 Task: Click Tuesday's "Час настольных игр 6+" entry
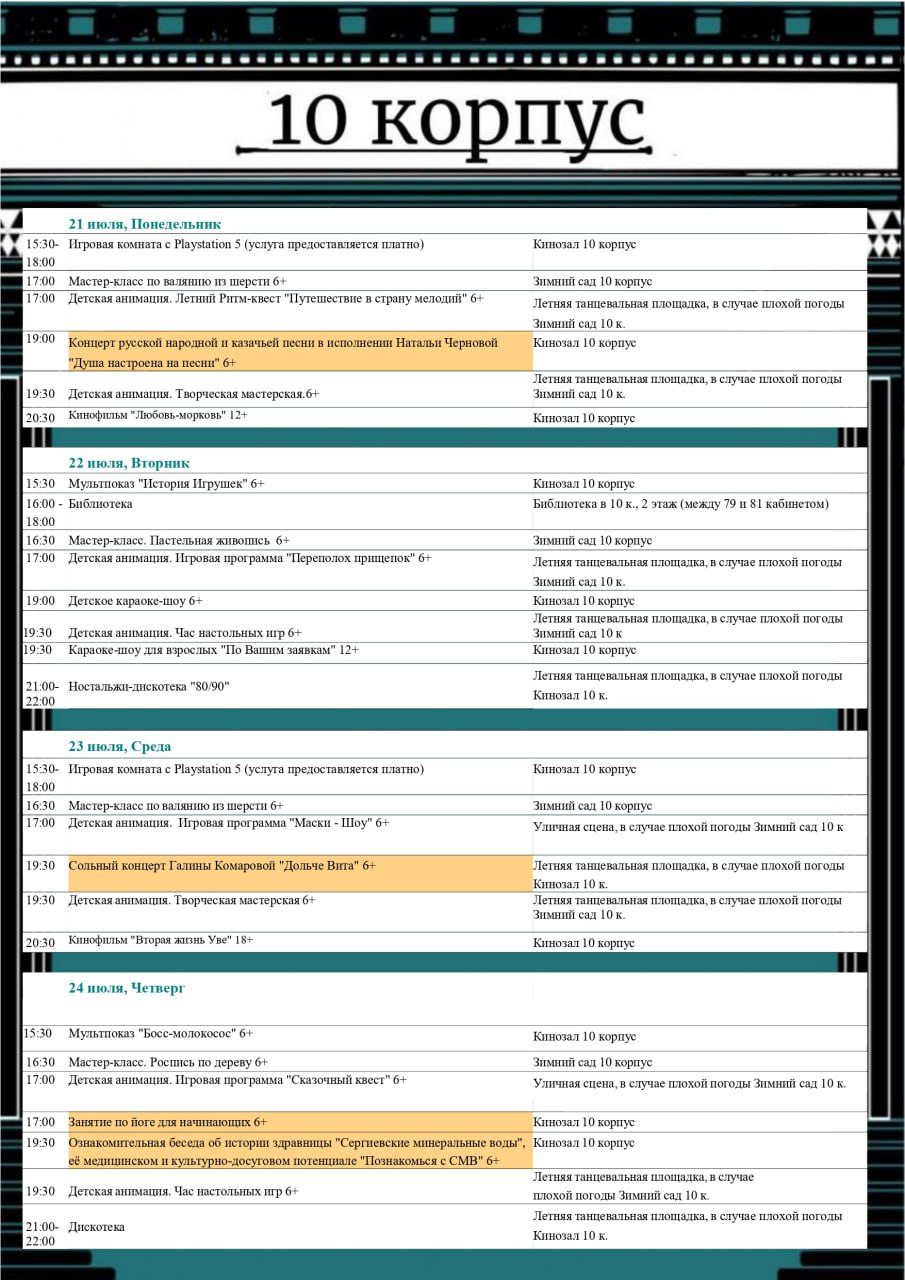tap(185, 633)
